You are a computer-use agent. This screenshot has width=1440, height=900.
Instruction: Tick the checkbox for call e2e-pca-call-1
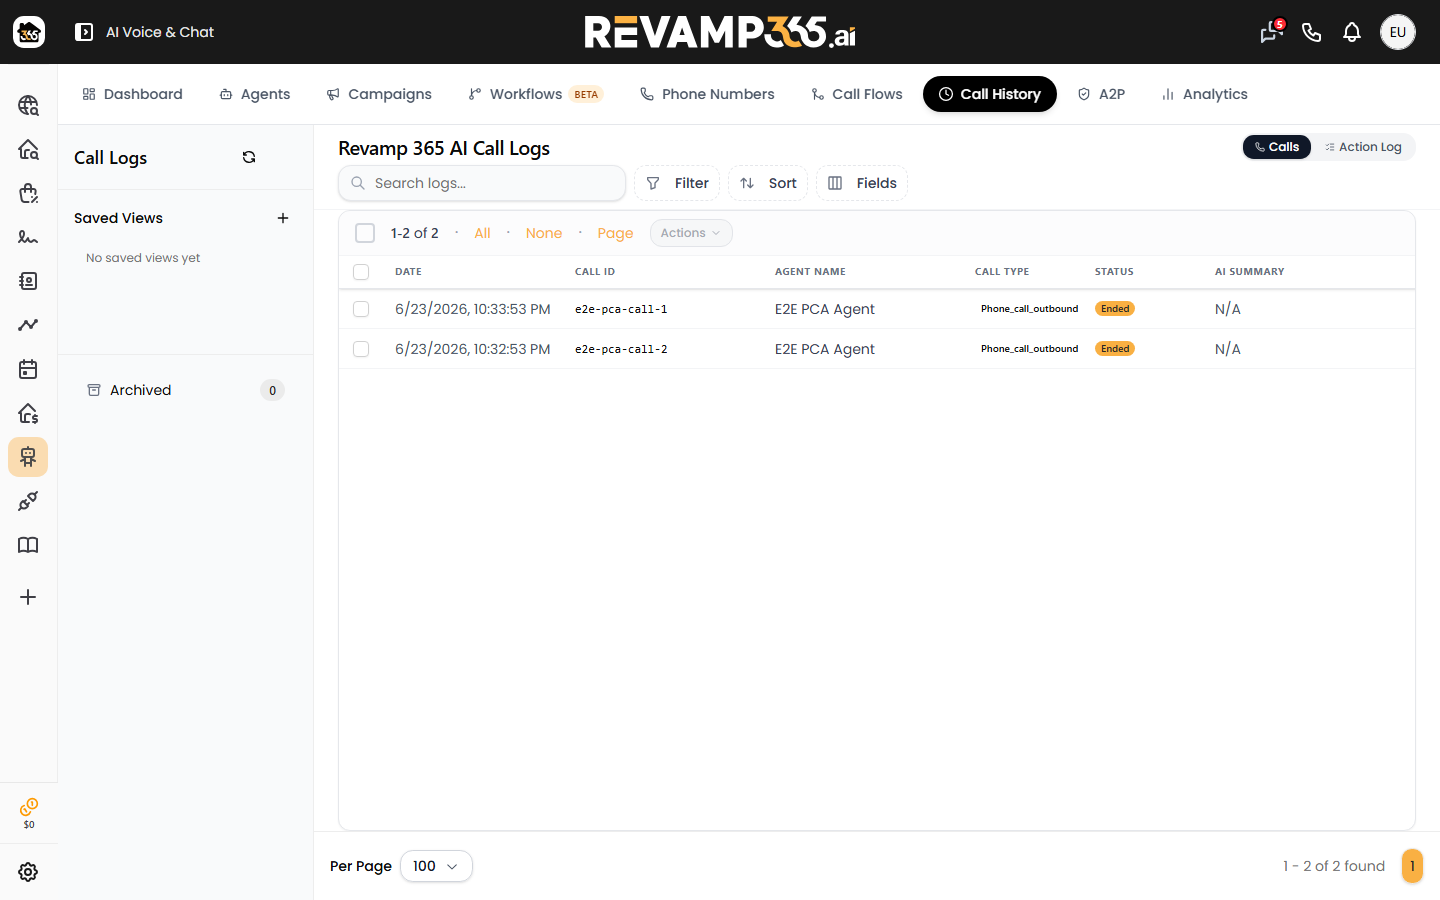point(361,309)
